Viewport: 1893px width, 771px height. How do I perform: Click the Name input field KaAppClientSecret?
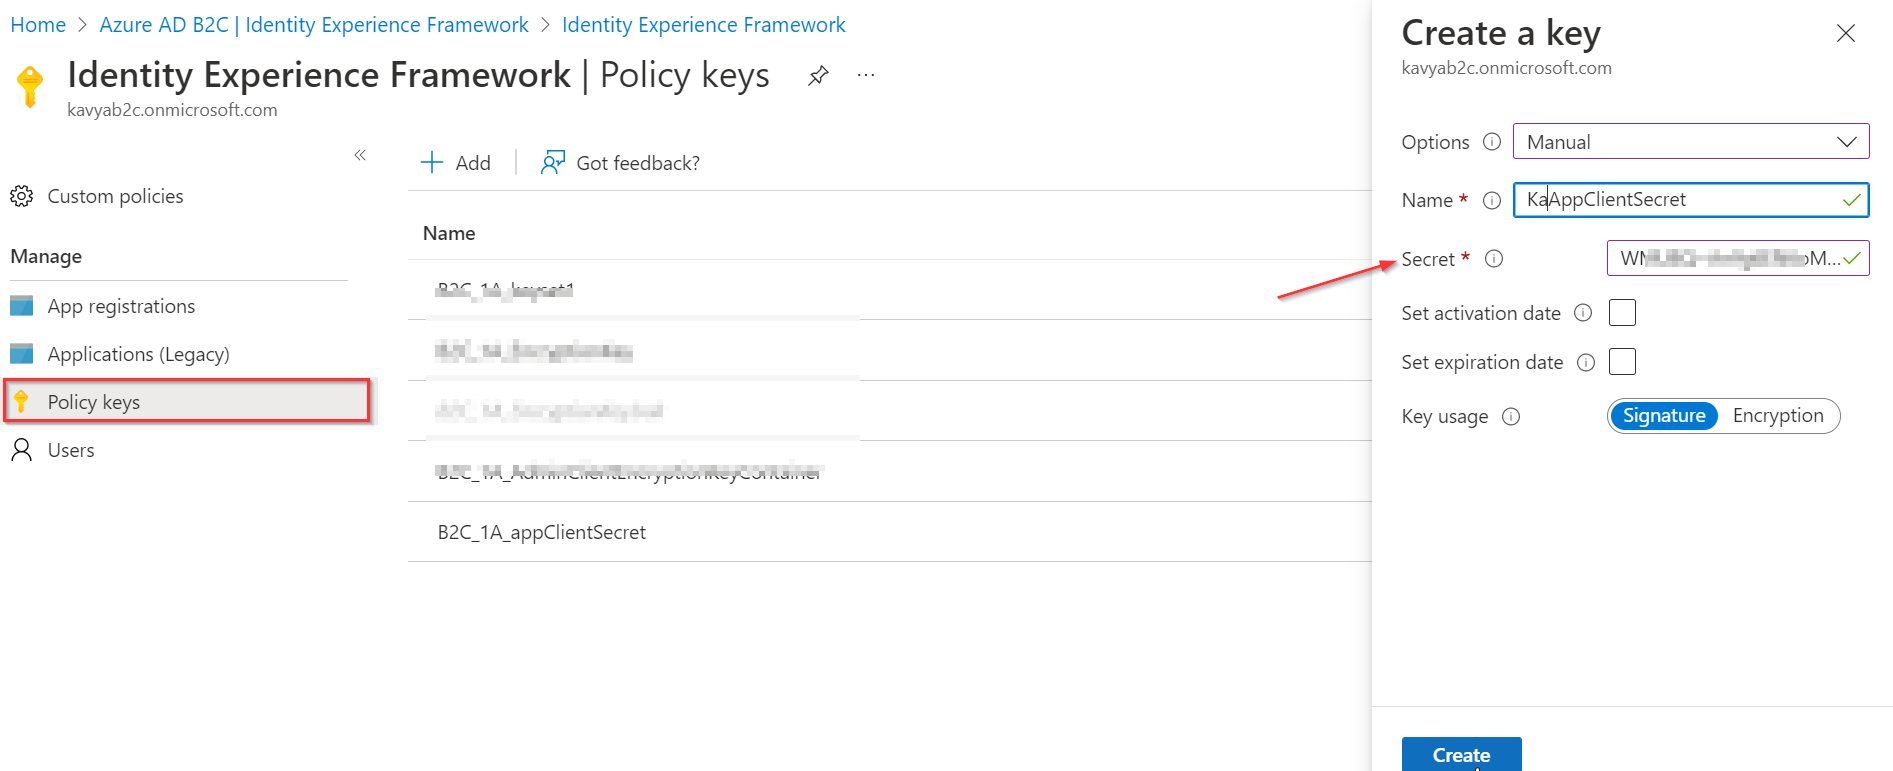click(x=1691, y=200)
